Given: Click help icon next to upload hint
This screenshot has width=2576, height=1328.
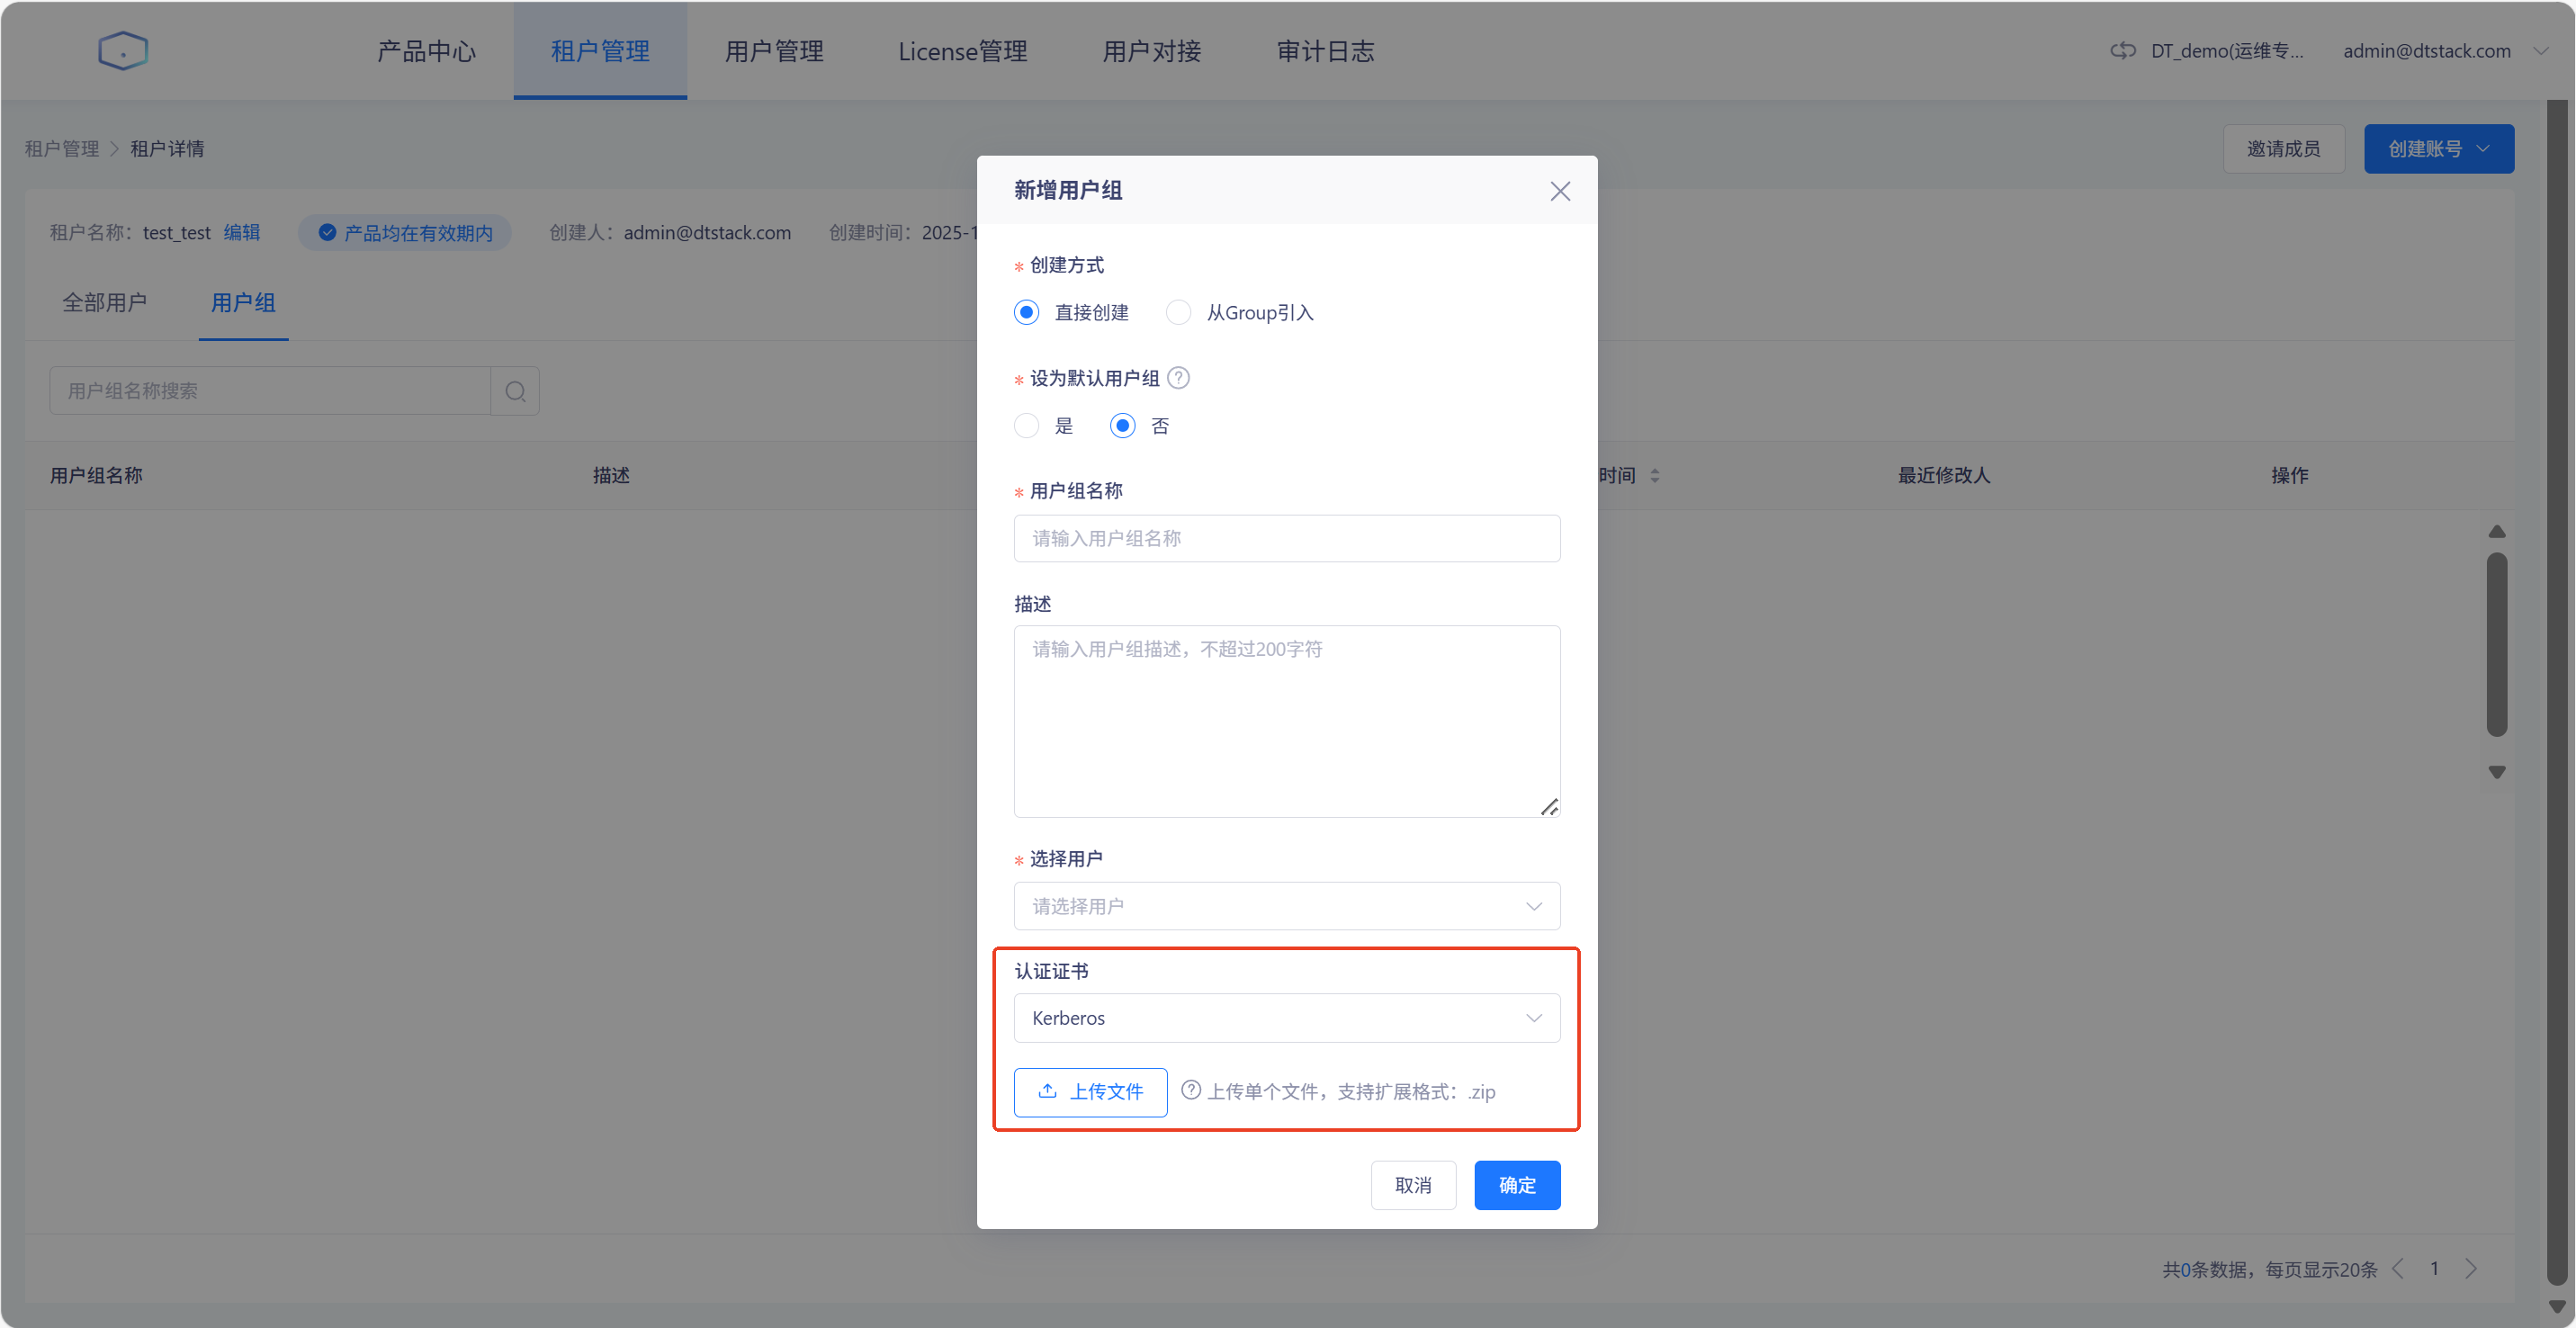Looking at the screenshot, I should tap(1190, 1090).
